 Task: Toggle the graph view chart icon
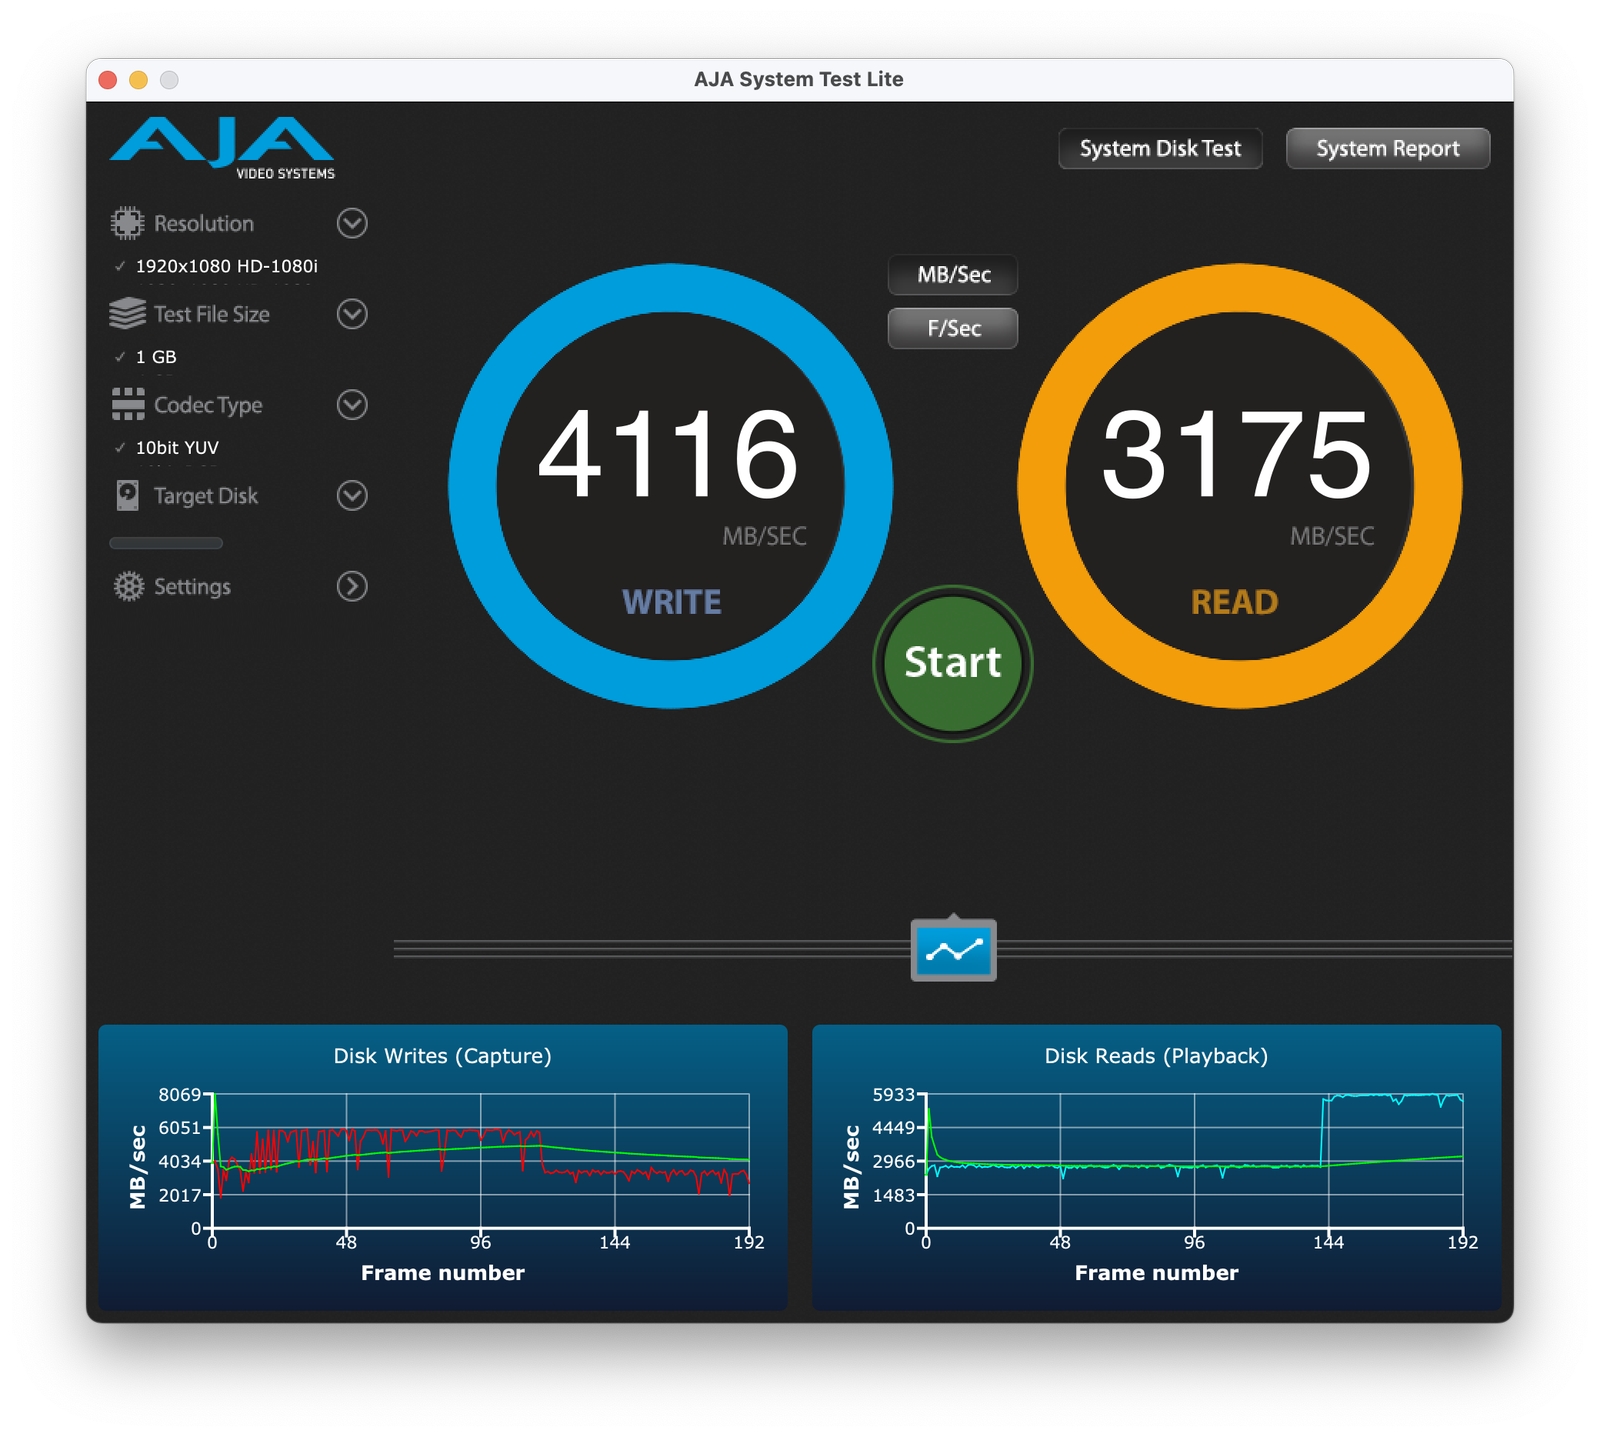pyautogui.click(x=953, y=950)
